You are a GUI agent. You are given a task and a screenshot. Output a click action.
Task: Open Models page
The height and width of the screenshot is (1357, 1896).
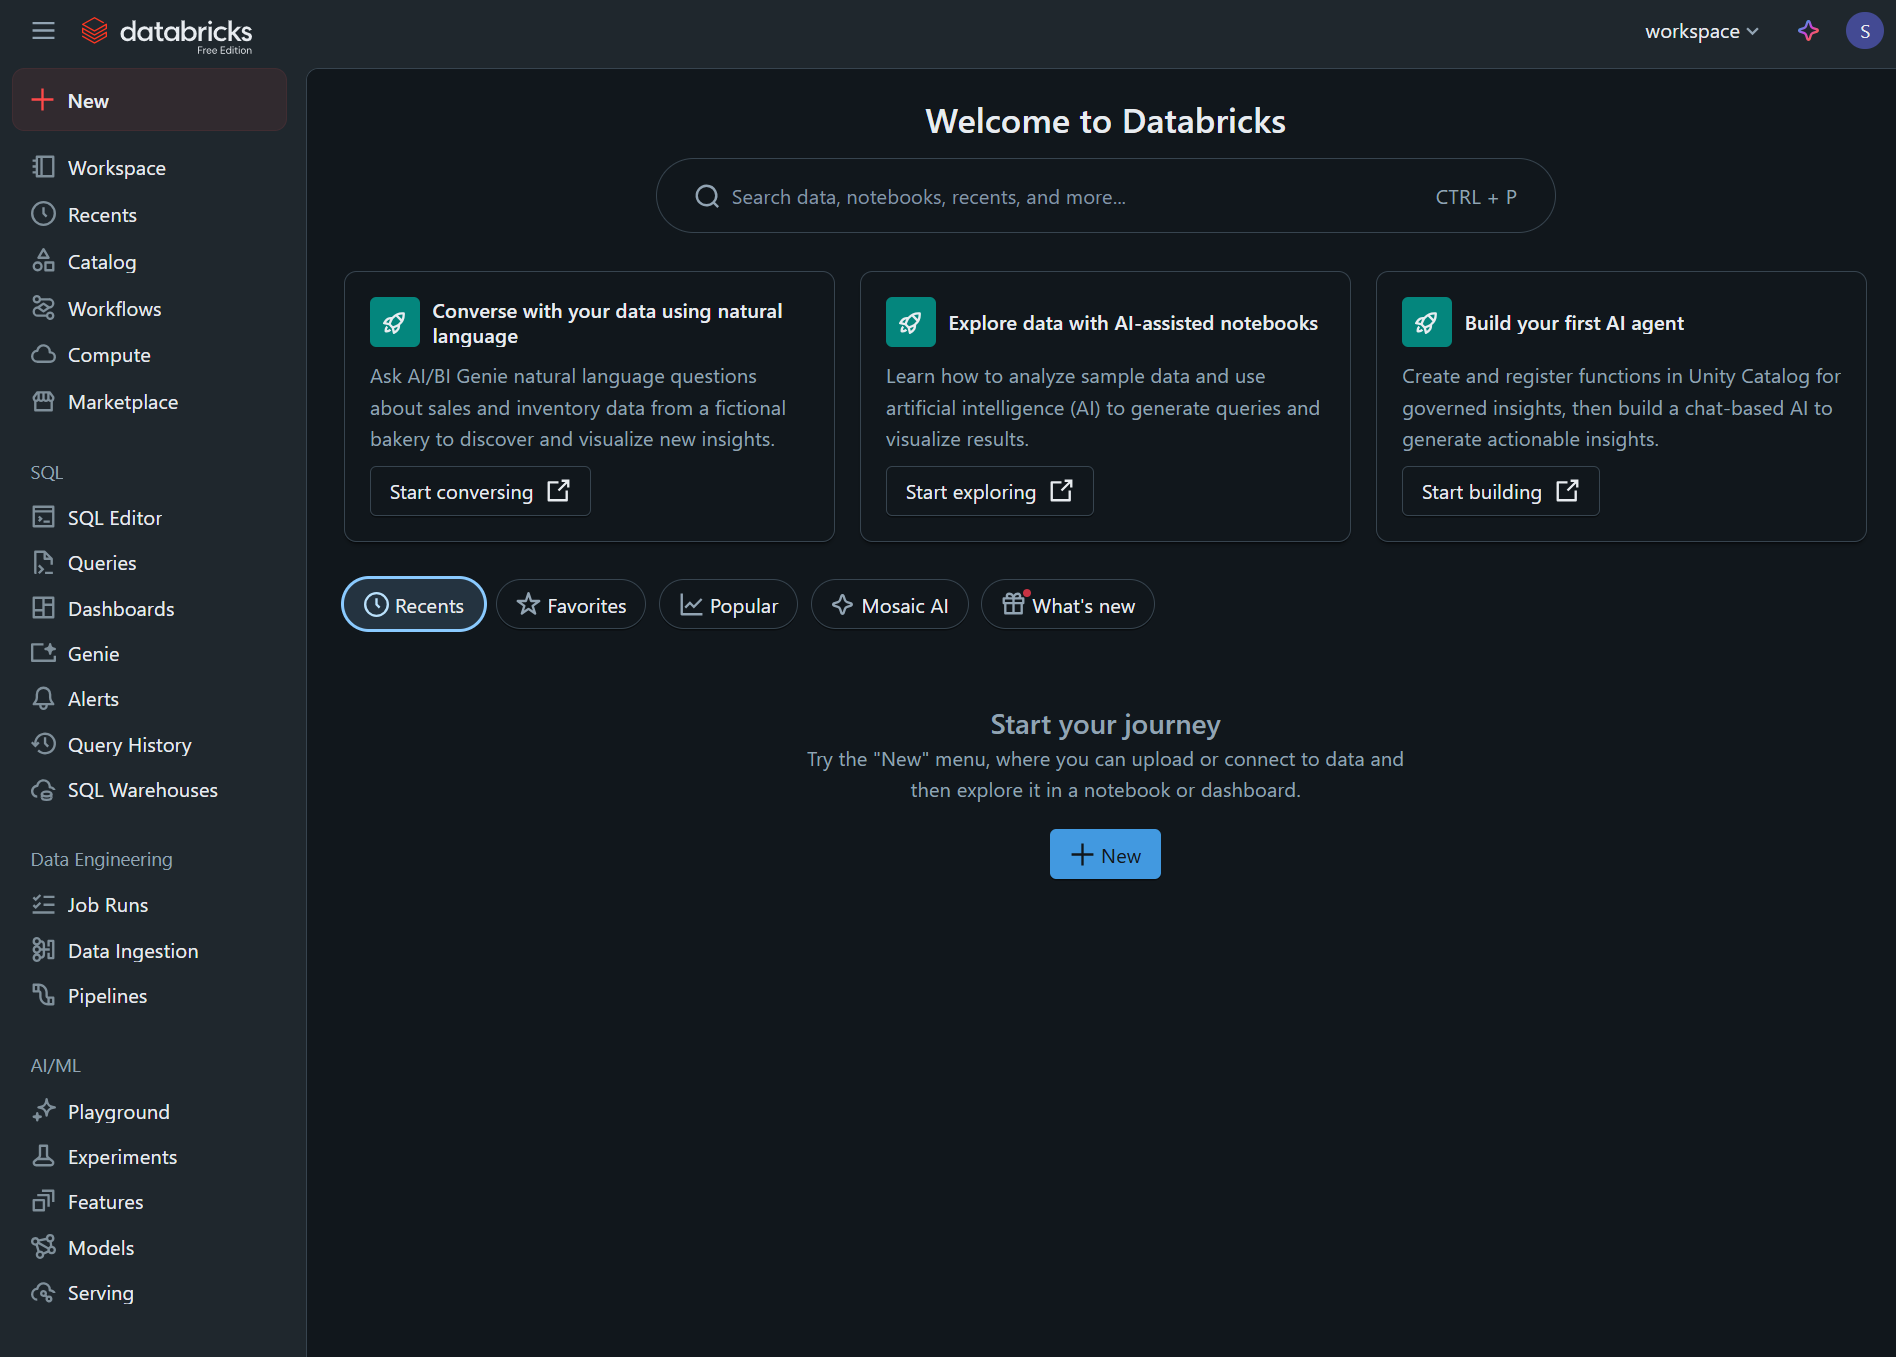pyautogui.click(x=150, y=1248)
